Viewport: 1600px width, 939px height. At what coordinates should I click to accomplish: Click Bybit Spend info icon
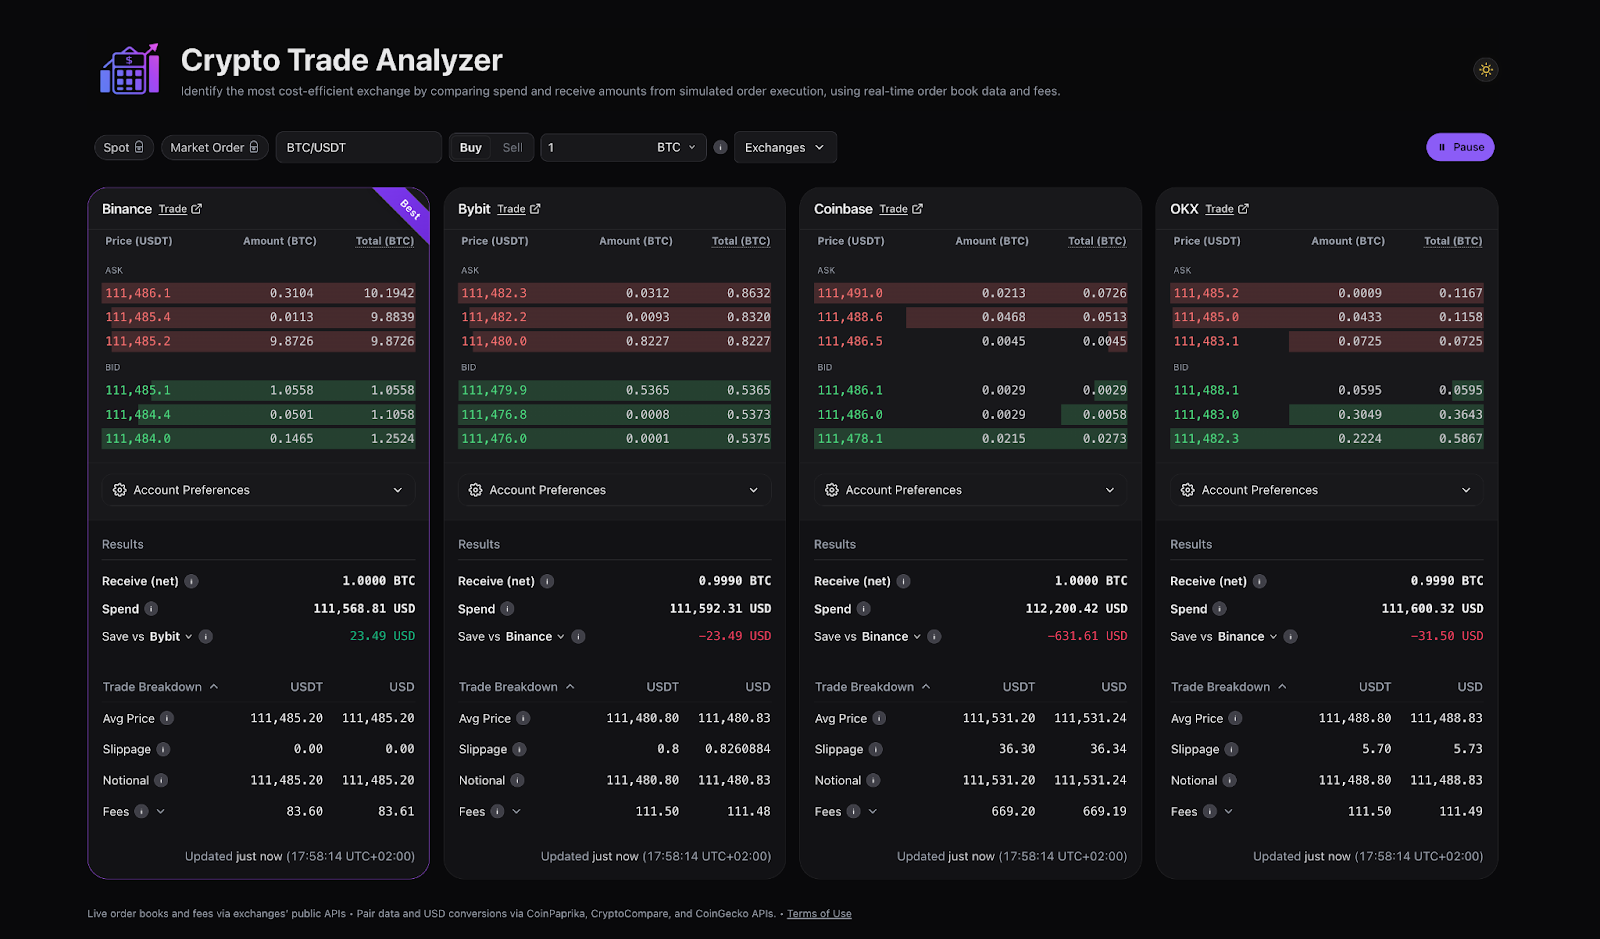(507, 609)
